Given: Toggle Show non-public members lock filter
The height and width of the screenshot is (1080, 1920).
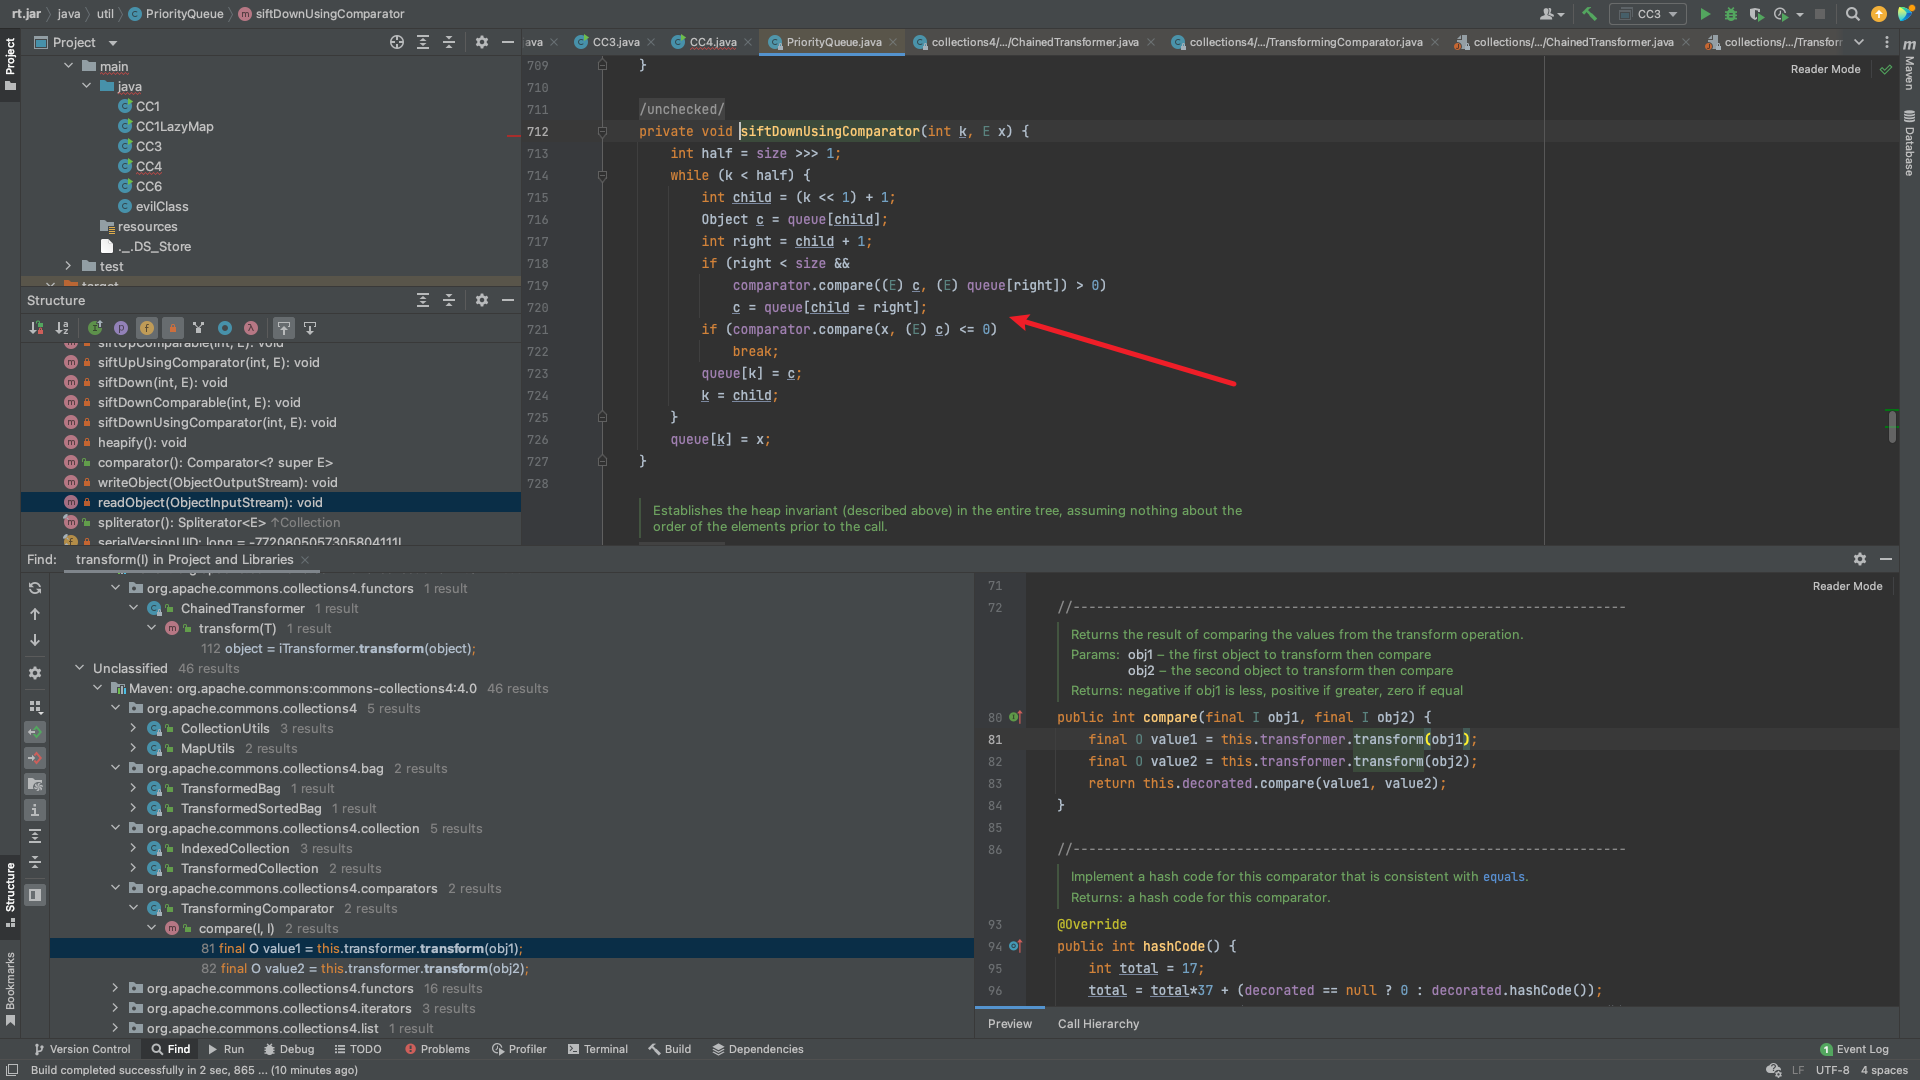Looking at the screenshot, I should click(x=173, y=328).
